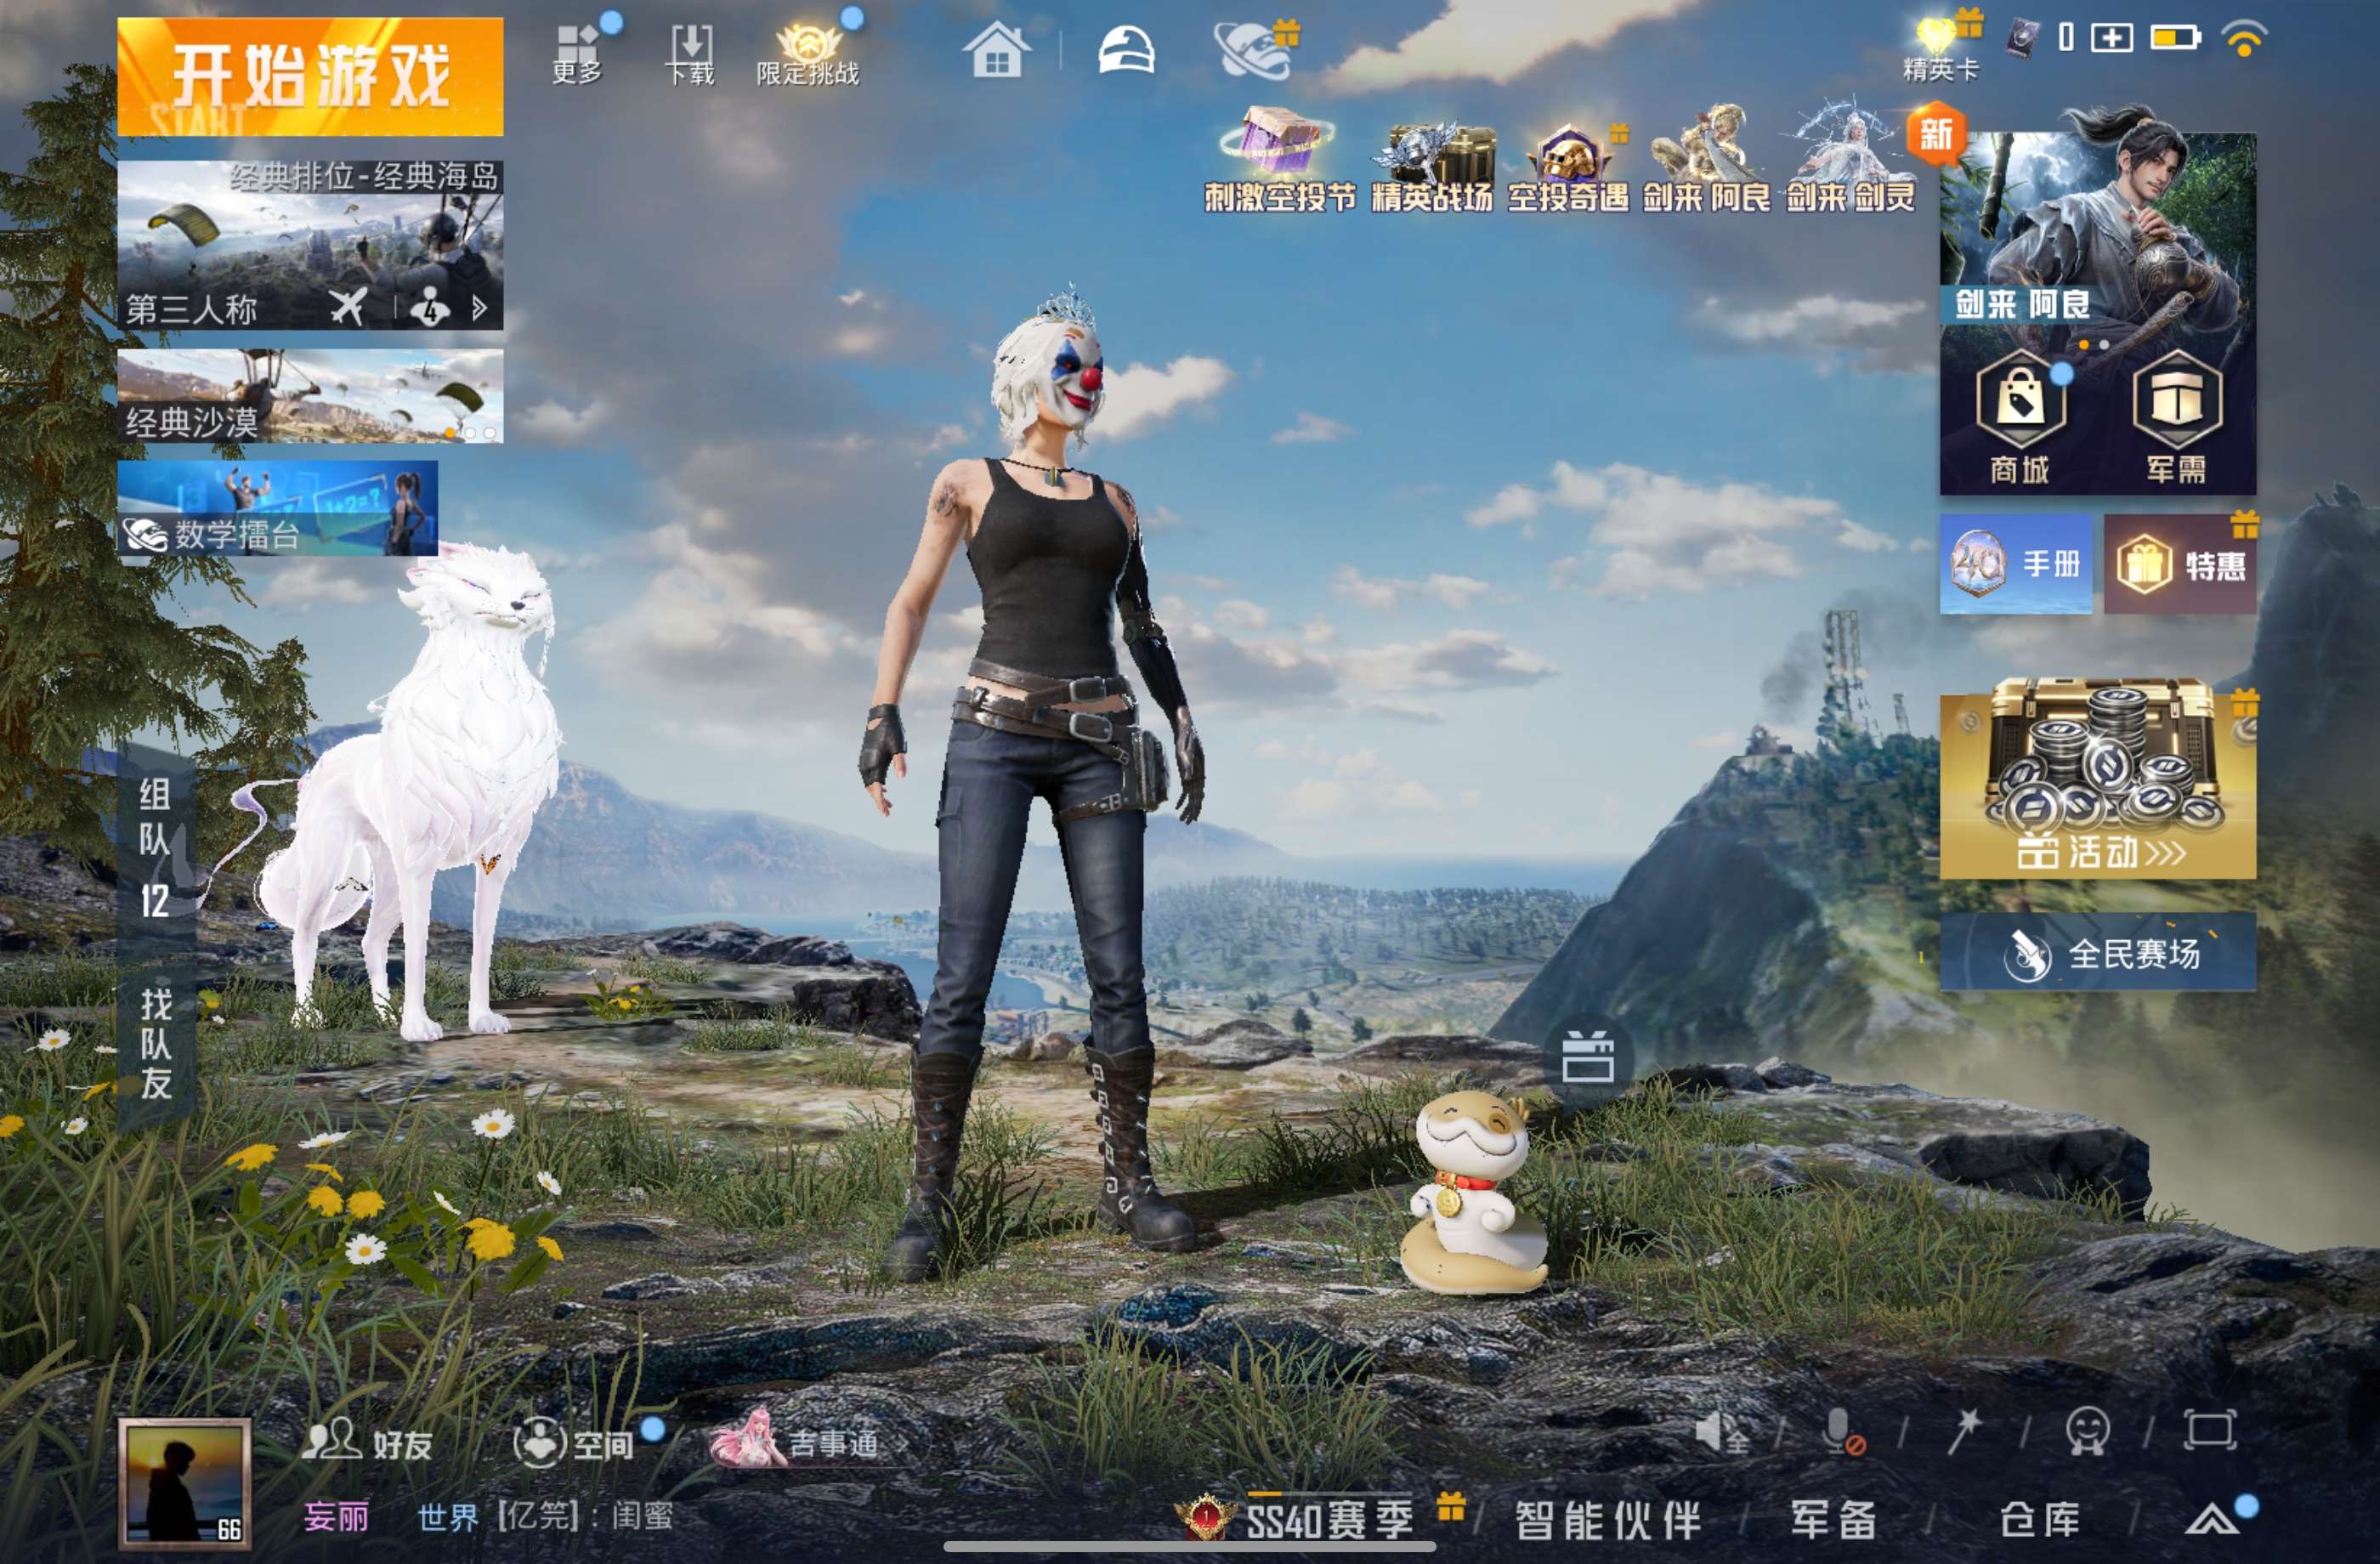Open the world chat message line
Viewport: 2380px width, 1564px height.
pos(545,1516)
